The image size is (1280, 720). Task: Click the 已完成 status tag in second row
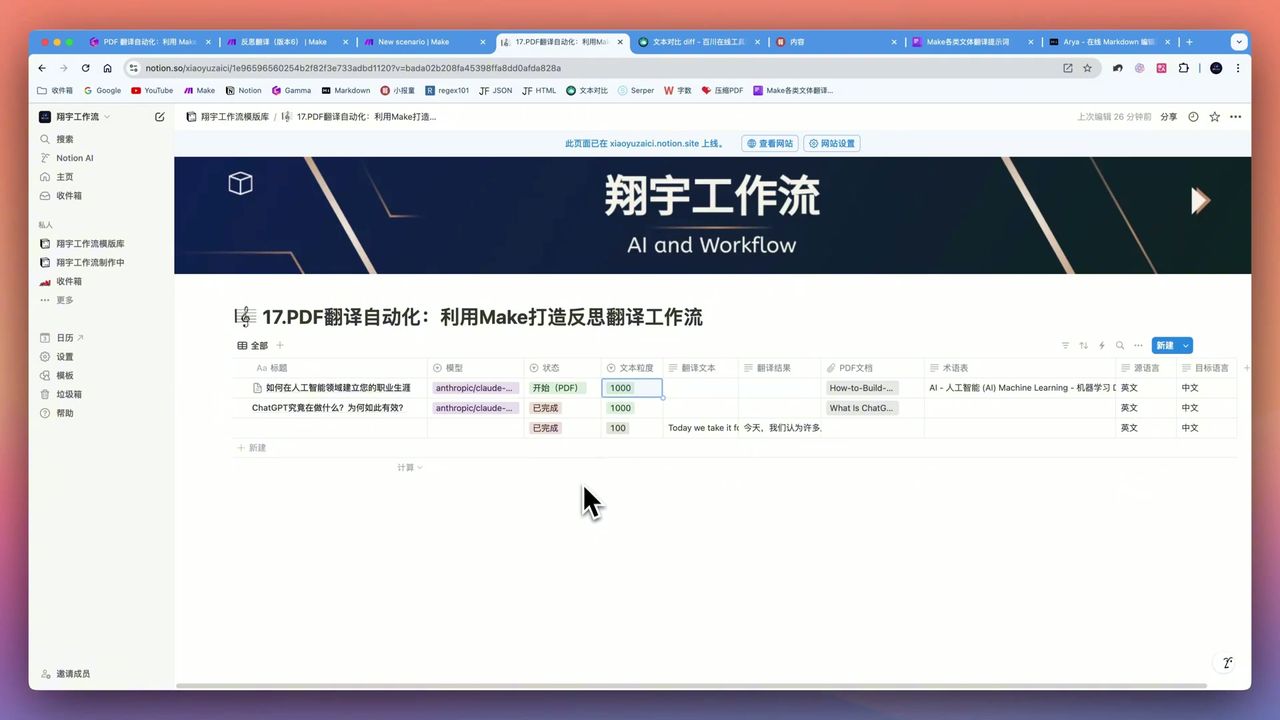coord(545,408)
